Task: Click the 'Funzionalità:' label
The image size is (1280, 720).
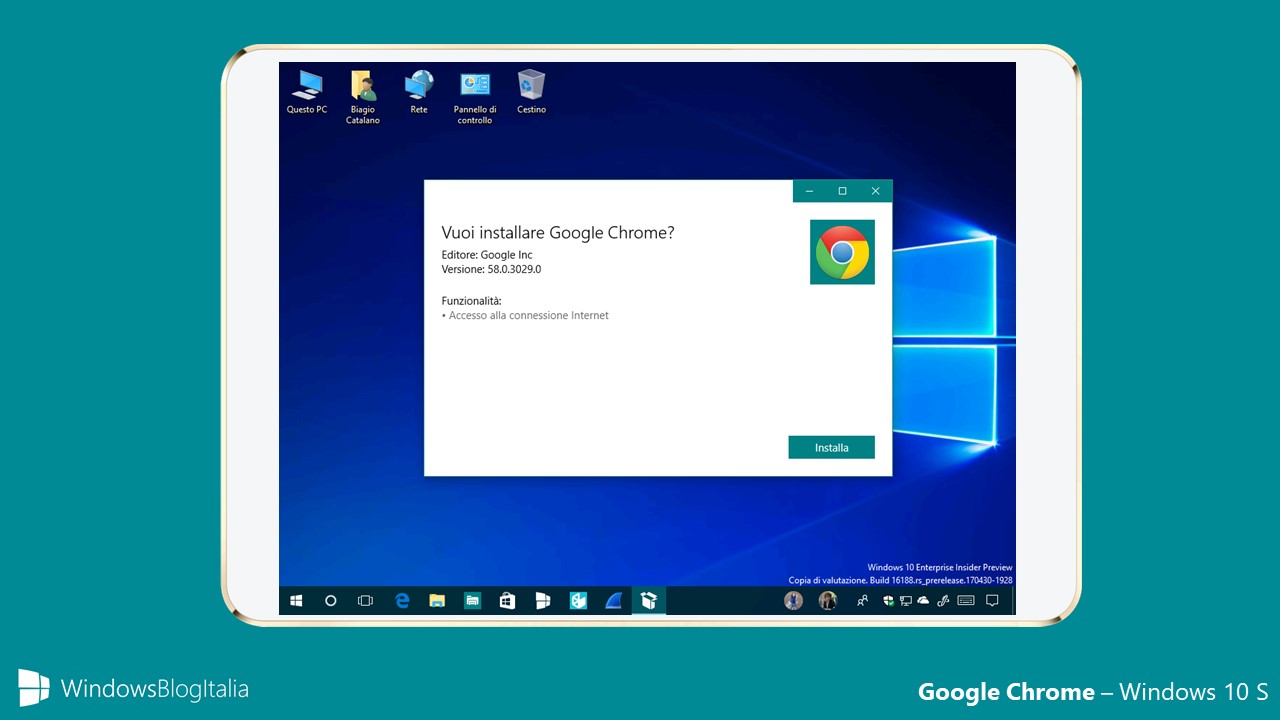Action: coord(471,300)
